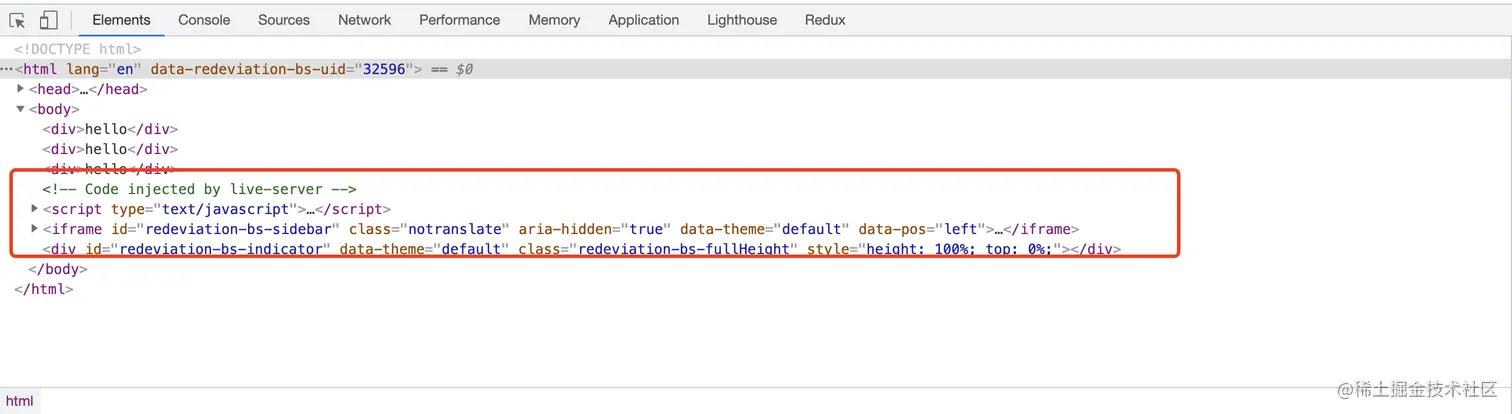This screenshot has width=1512, height=414.
Task: Activate the inspect element picker icon
Action: 17,20
